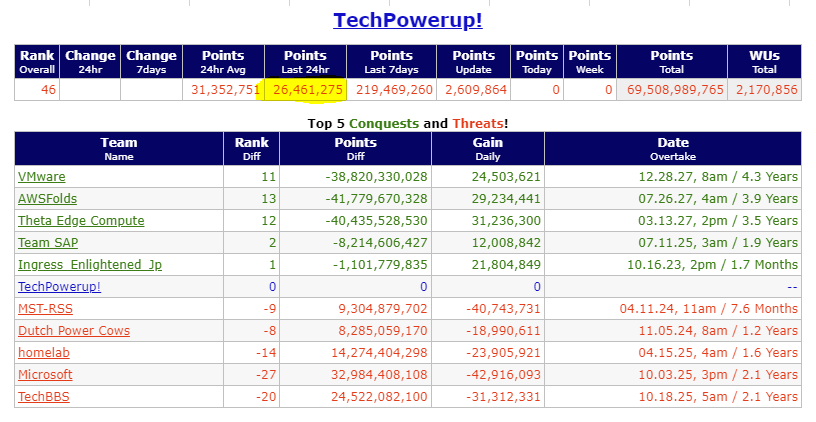
Task: Click the Change 7days column header
Action: click(x=151, y=62)
